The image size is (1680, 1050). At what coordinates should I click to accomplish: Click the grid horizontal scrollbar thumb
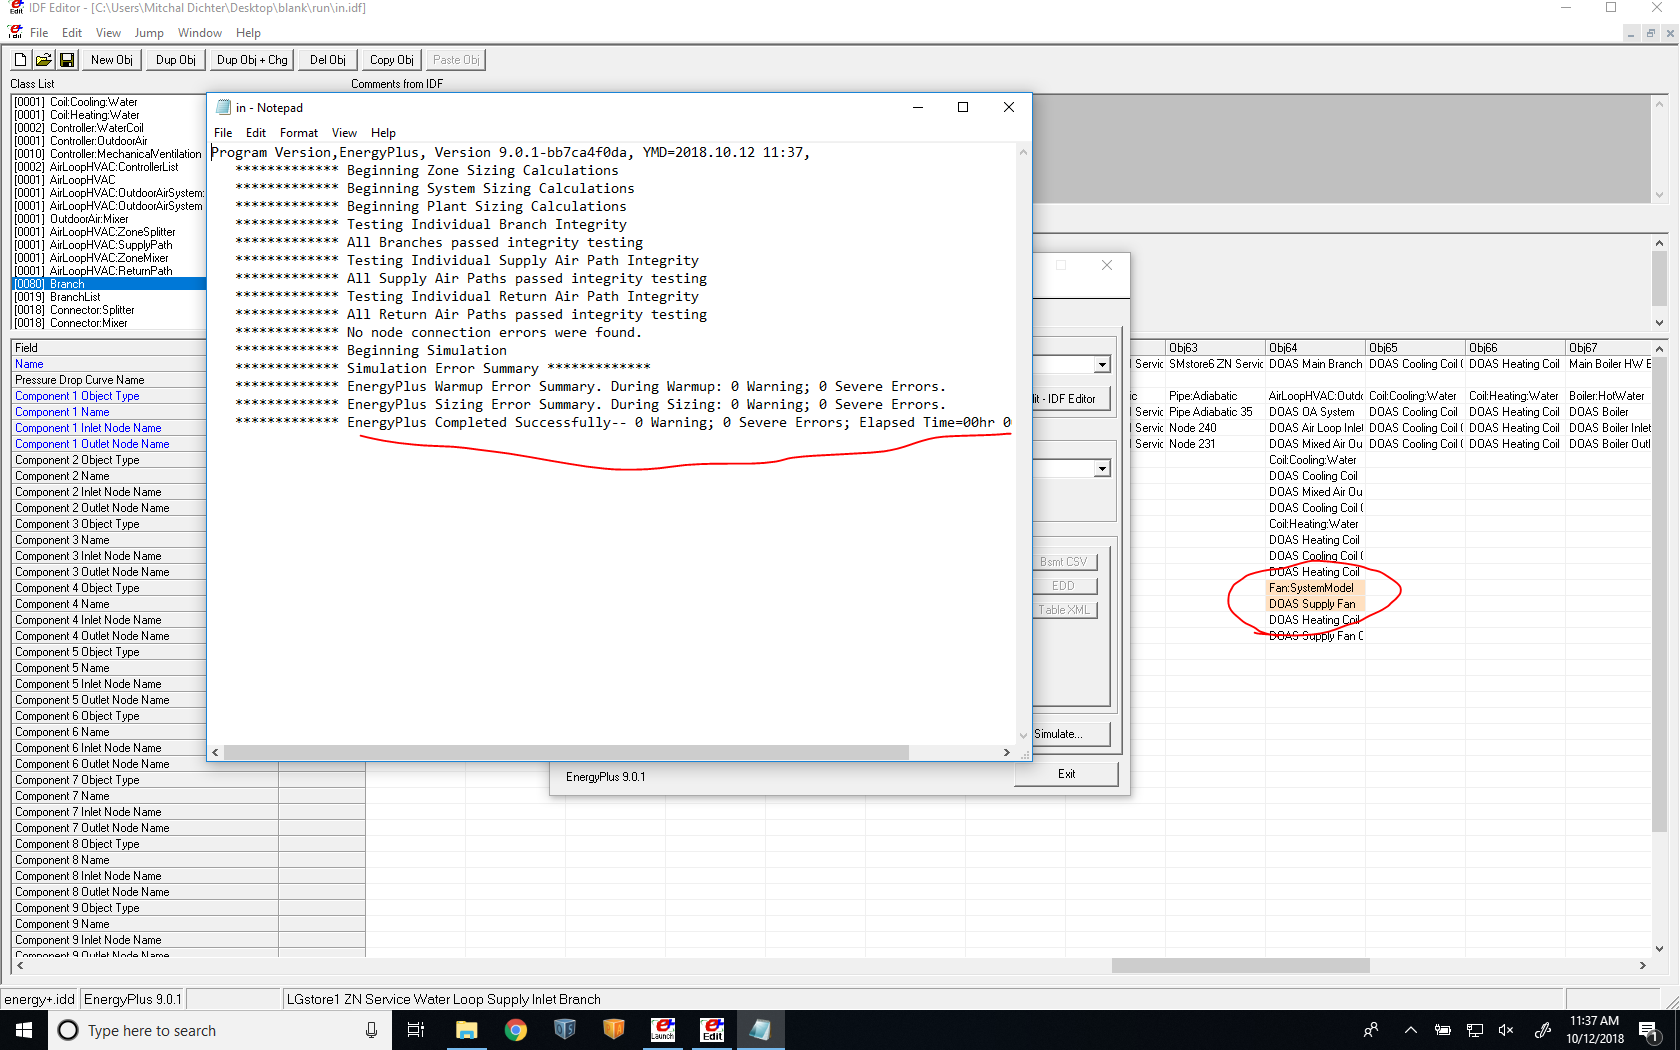(1240, 966)
